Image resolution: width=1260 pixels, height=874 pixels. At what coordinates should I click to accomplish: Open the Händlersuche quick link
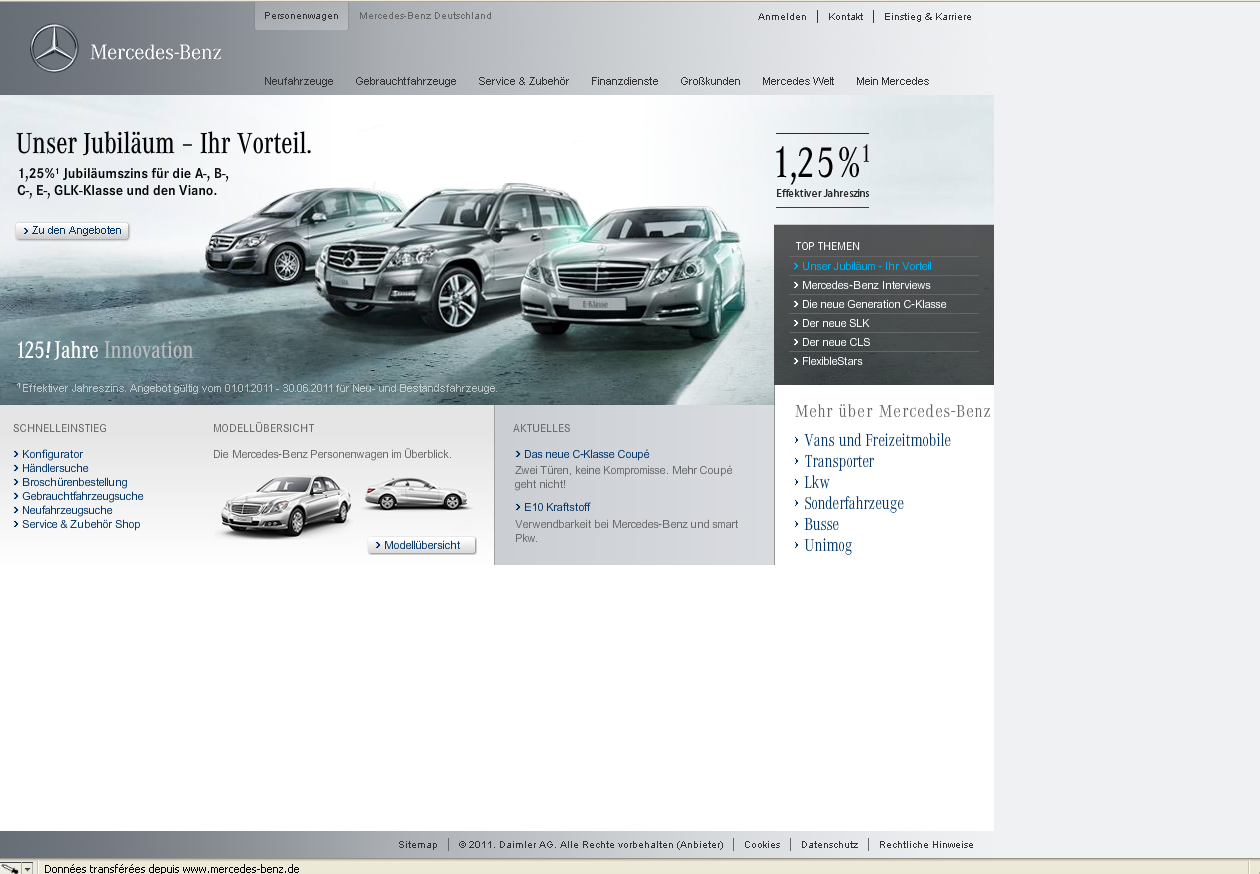point(51,468)
